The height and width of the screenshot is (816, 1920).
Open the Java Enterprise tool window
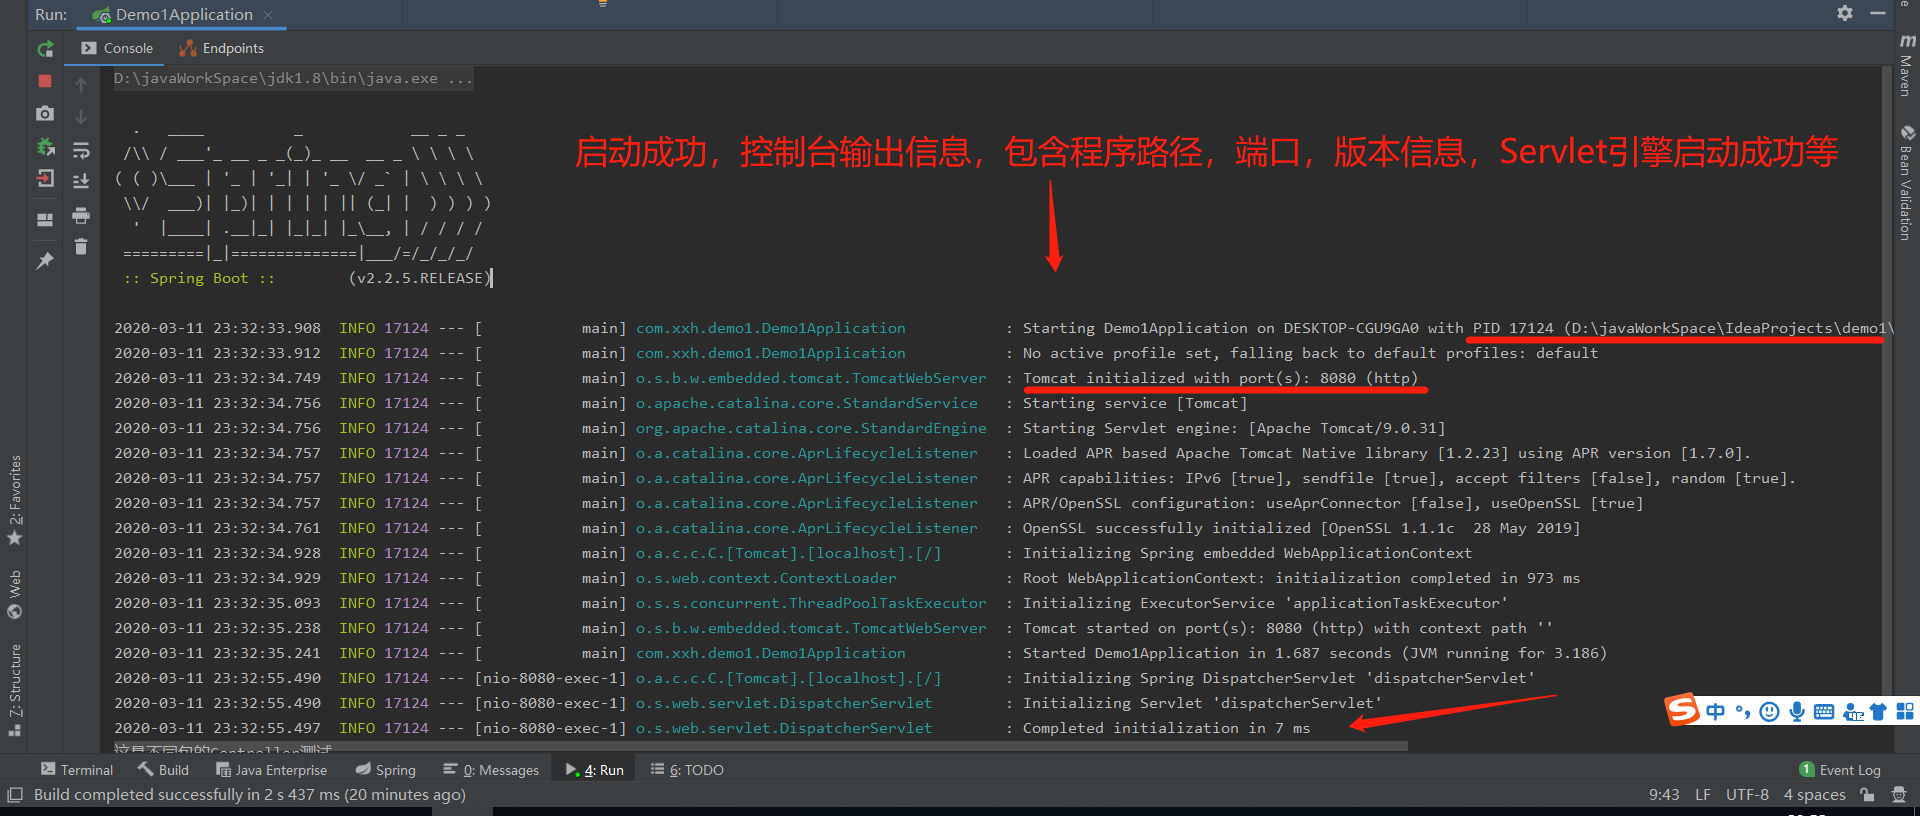[x=271, y=770]
